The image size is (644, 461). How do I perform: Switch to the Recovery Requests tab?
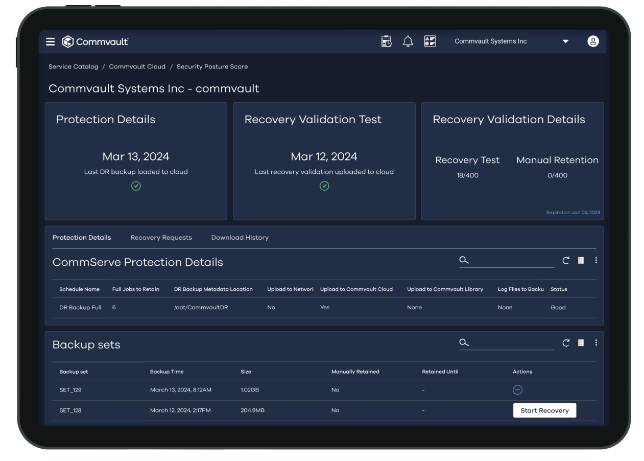point(160,238)
